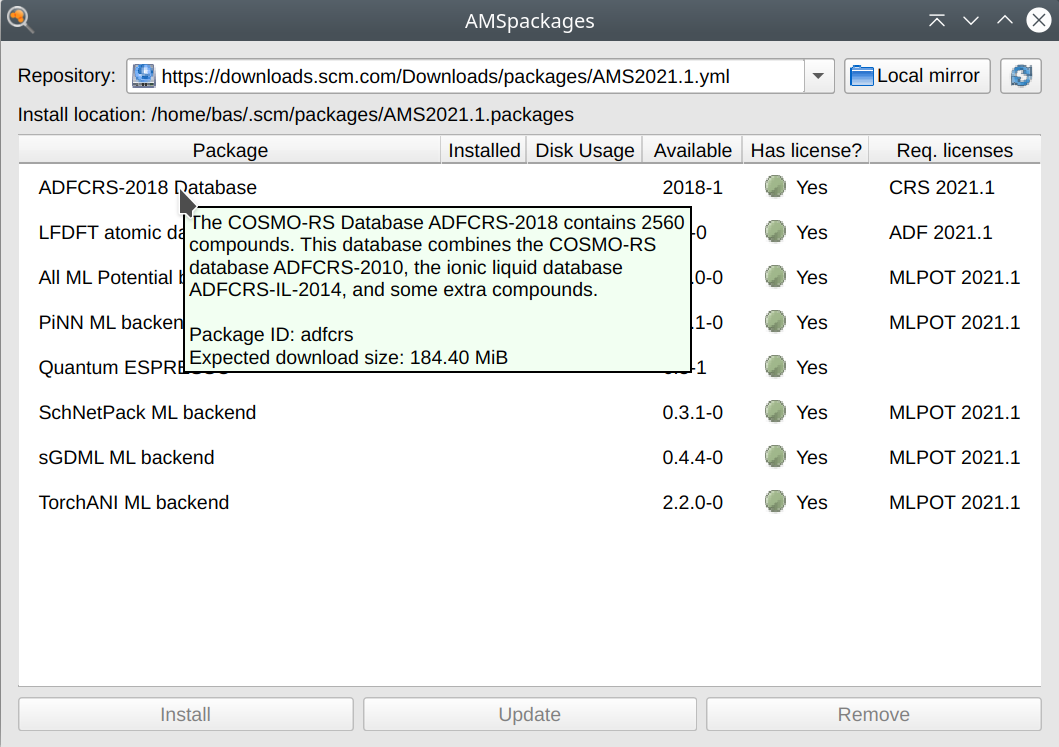Click the green license indicator for All ML Potential
The height and width of the screenshot is (747, 1059).
point(775,277)
